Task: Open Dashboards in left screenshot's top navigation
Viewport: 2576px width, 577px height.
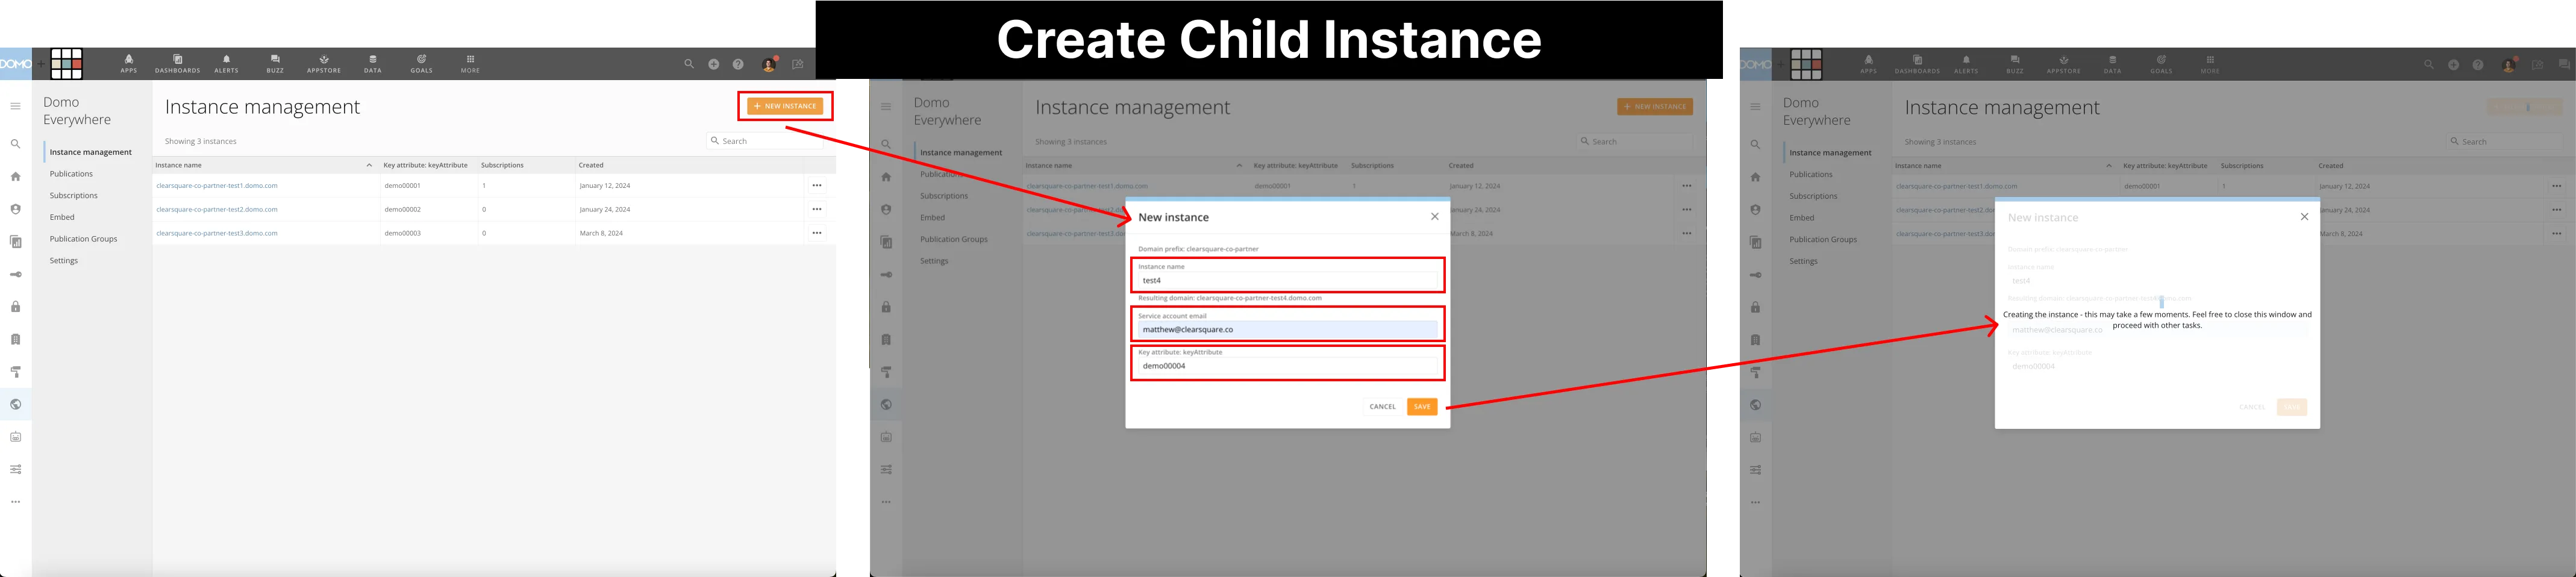Action: [x=178, y=64]
